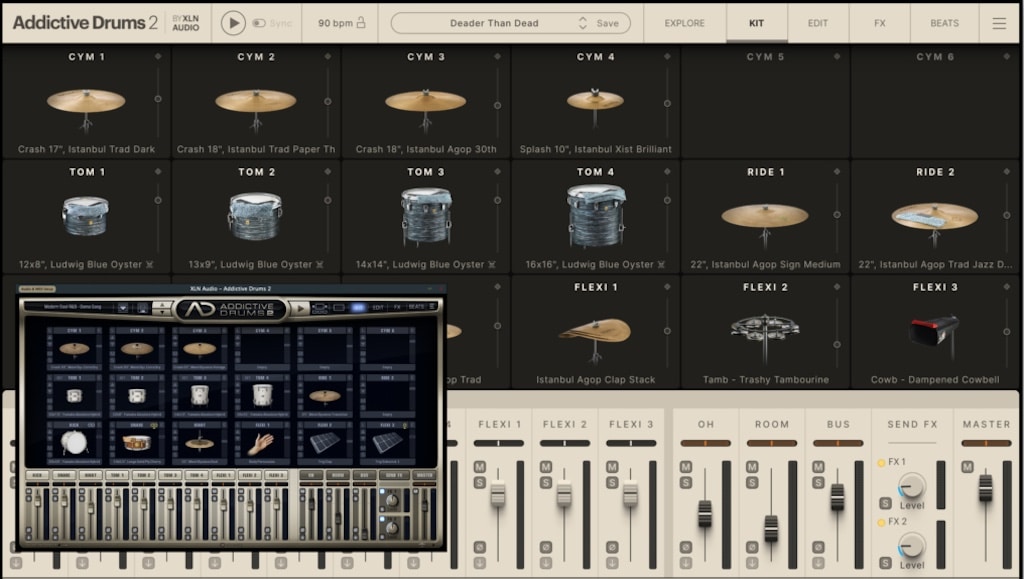Click the snare drum image in the old-style inset window

tap(136, 443)
